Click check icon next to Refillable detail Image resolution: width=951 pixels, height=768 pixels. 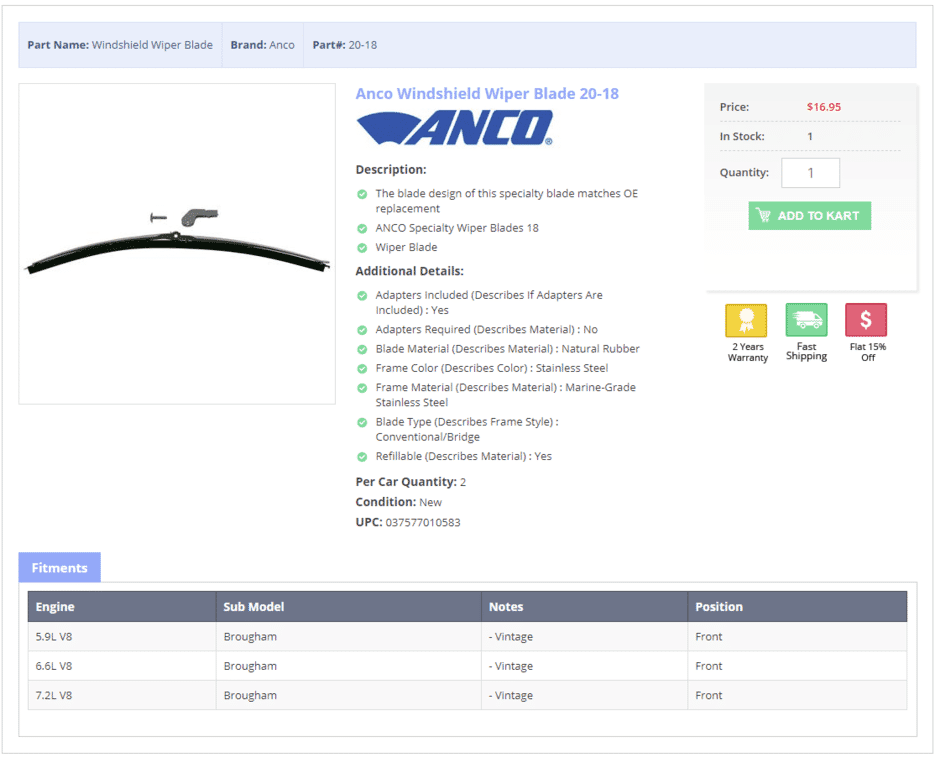(362, 457)
